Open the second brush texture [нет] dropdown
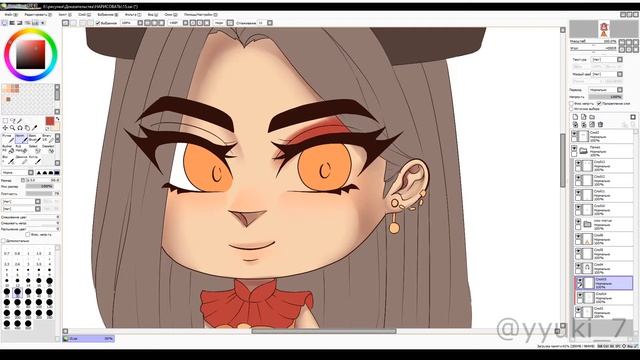The height and width of the screenshot is (360, 640). [38, 209]
